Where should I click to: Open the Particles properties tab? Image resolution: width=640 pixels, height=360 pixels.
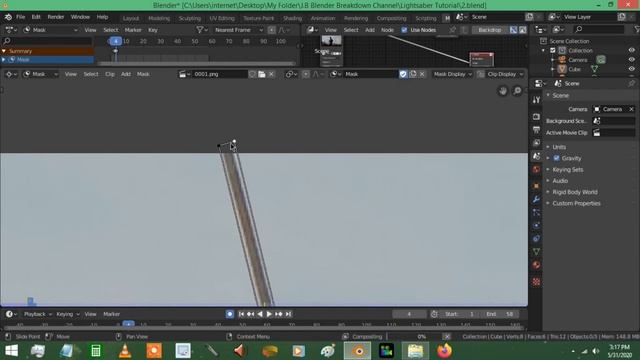[x=536, y=212]
